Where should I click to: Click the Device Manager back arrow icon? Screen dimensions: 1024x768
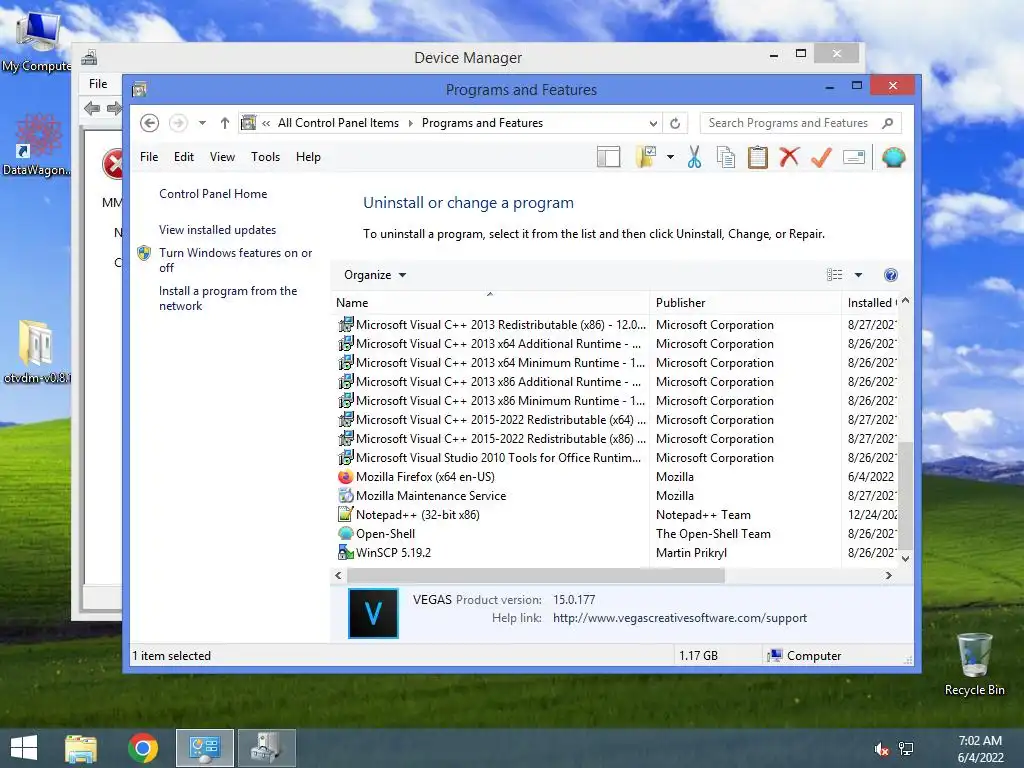click(x=92, y=108)
